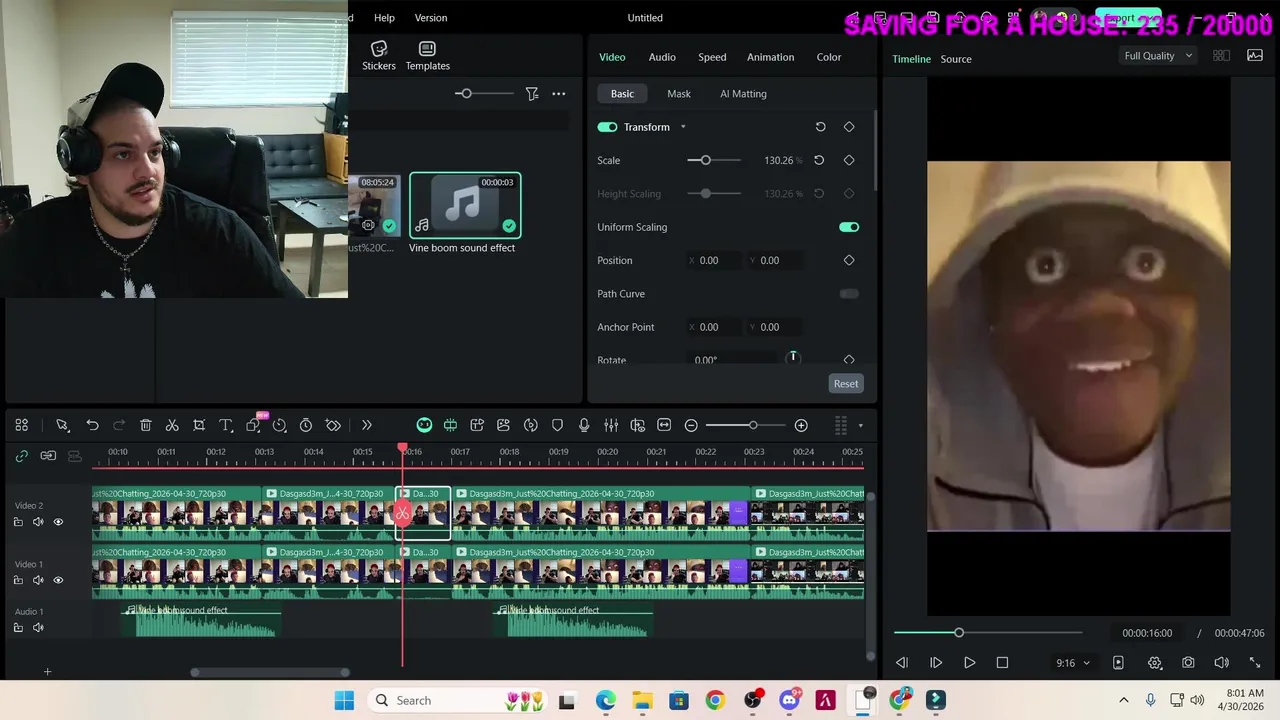Screen dimensions: 1280x720
Task: Open the Full Quality dropdown
Action: coord(1158,56)
